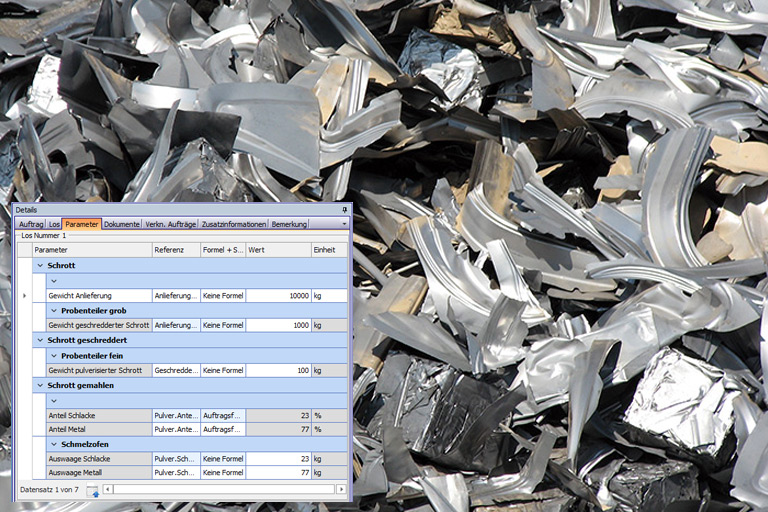This screenshot has height=512, width=768.
Task: Click the record export icon beside Datensatz
Action: pos(92,490)
